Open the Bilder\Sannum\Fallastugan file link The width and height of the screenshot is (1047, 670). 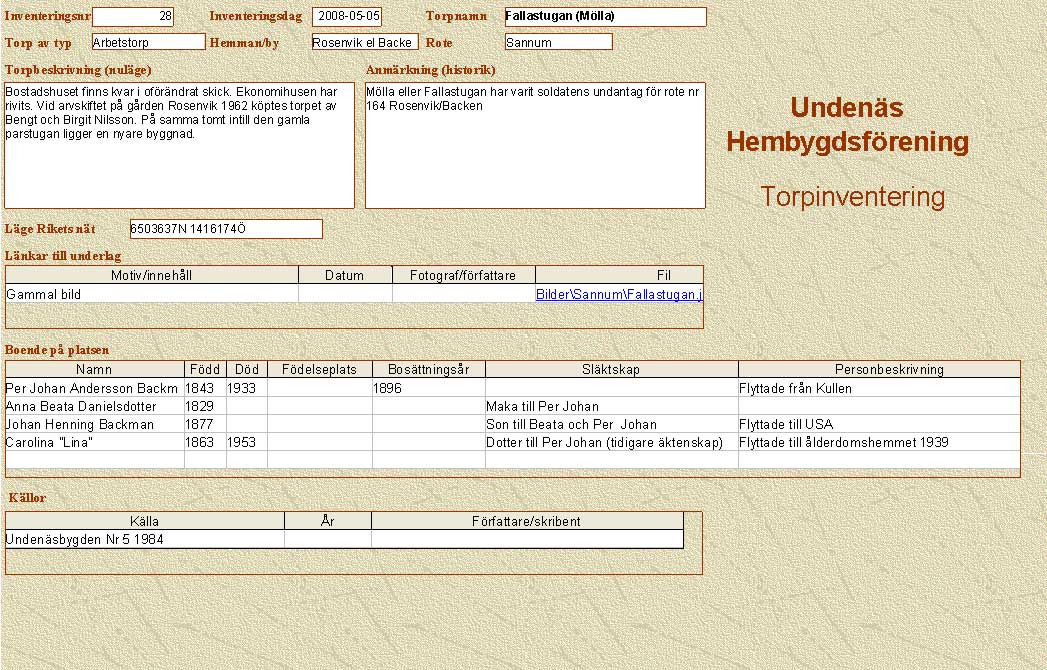tap(619, 294)
